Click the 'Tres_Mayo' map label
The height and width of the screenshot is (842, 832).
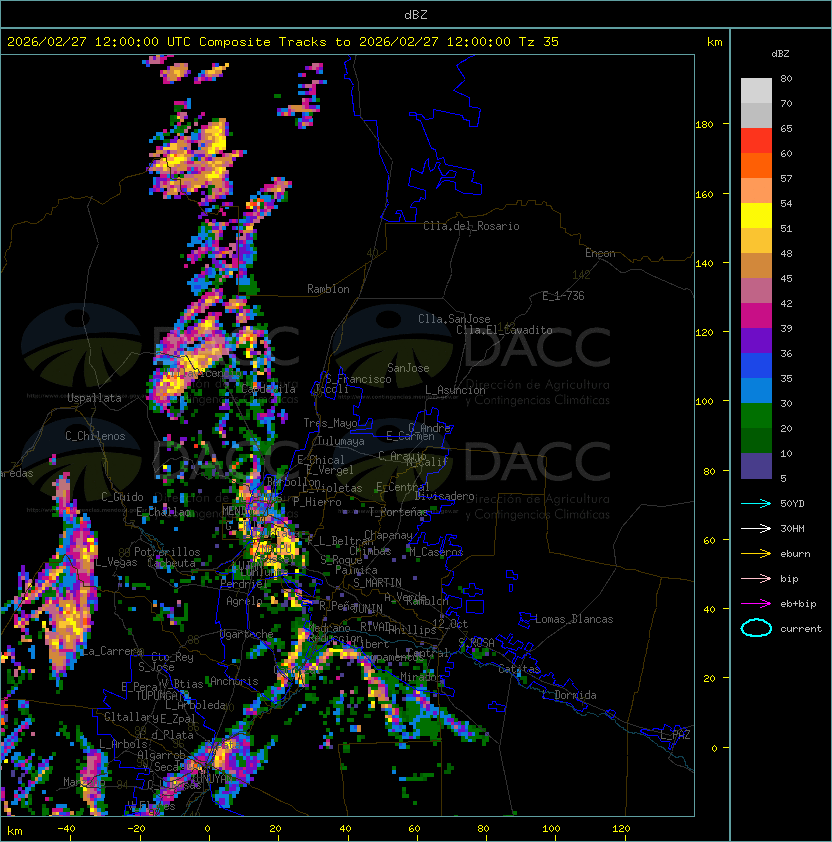pyautogui.click(x=330, y=423)
